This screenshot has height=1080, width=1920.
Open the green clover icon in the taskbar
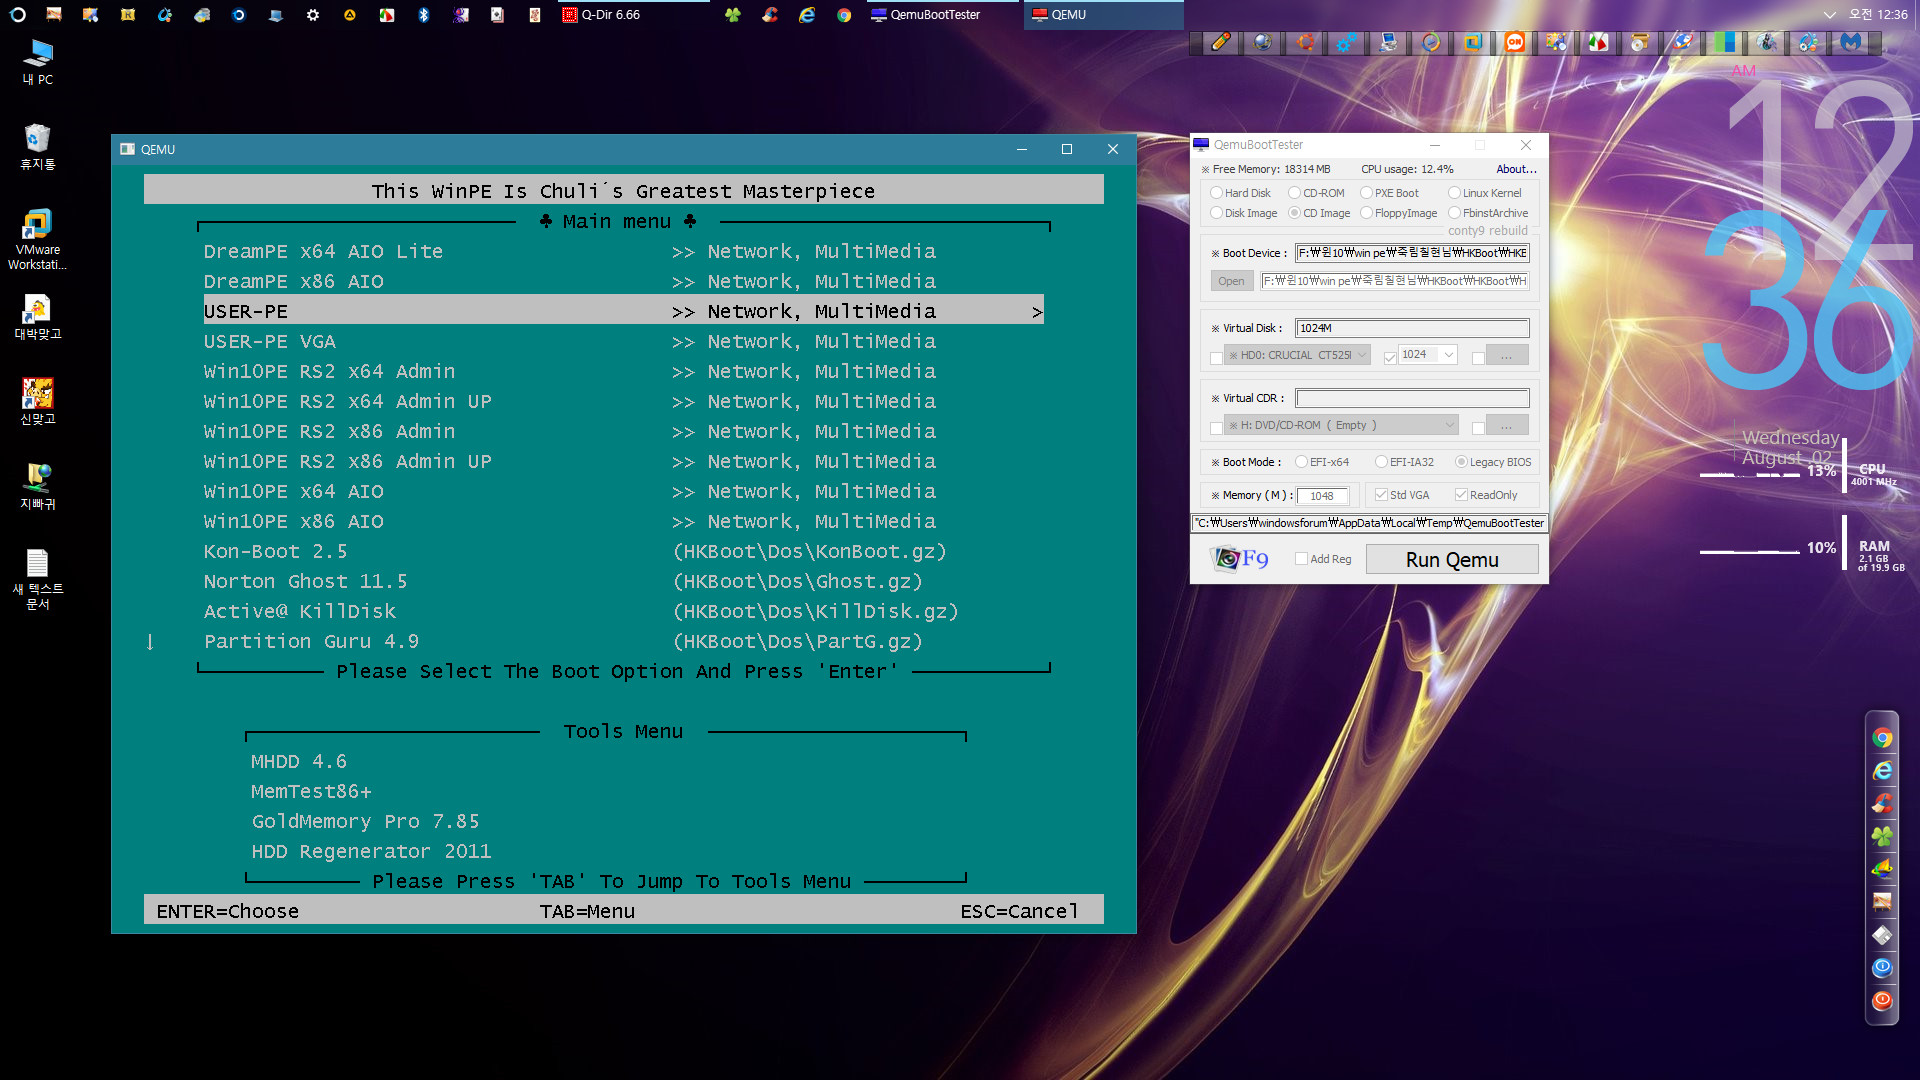pyautogui.click(x=733, y=15)
